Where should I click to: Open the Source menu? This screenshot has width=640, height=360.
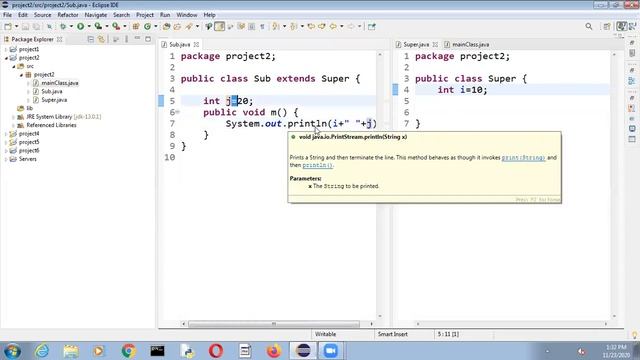(42, 15)
